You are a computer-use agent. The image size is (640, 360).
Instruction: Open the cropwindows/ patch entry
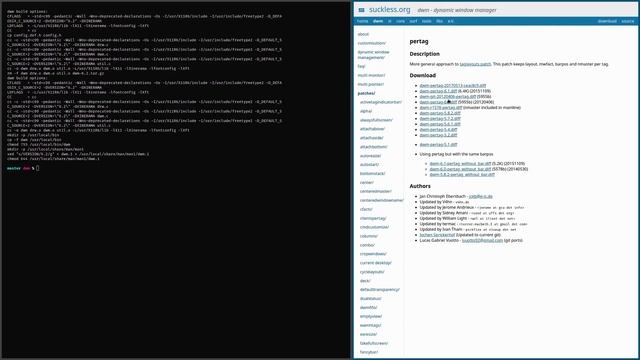[373, 254]
